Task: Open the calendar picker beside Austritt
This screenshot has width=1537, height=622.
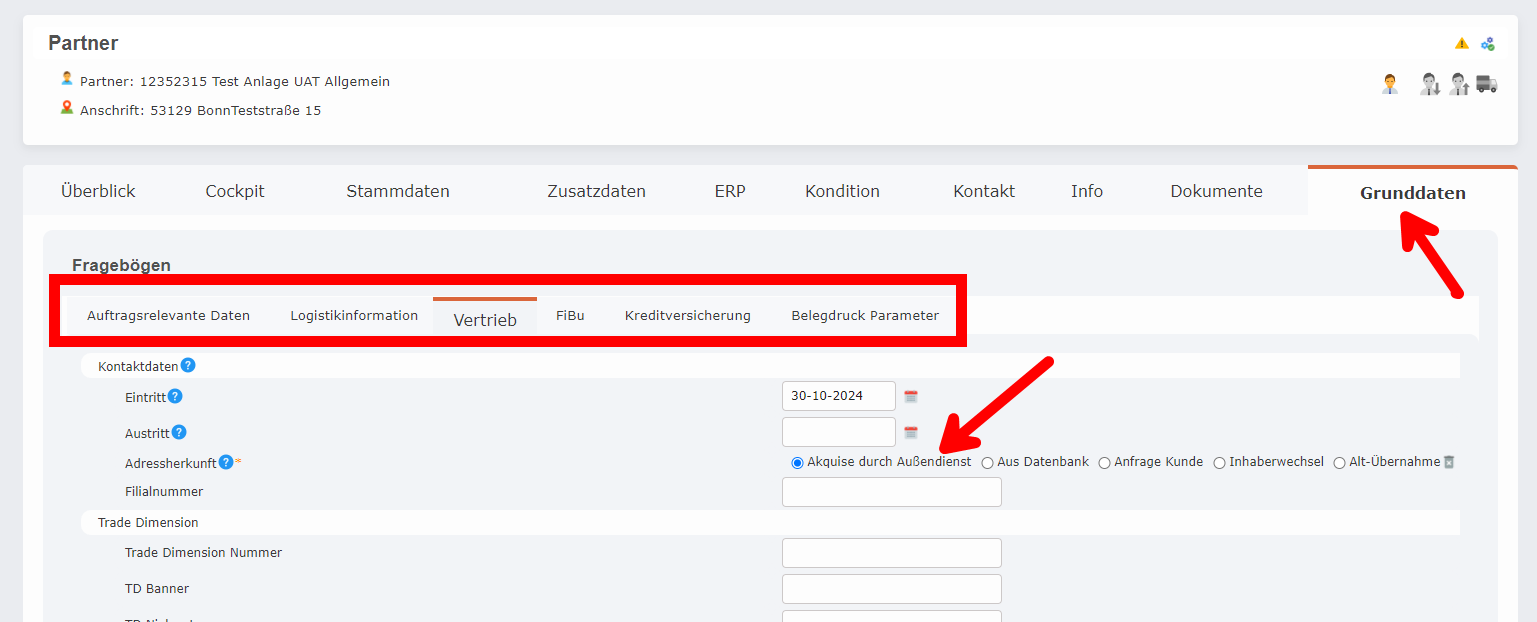Action: click(x=911, y=432)
